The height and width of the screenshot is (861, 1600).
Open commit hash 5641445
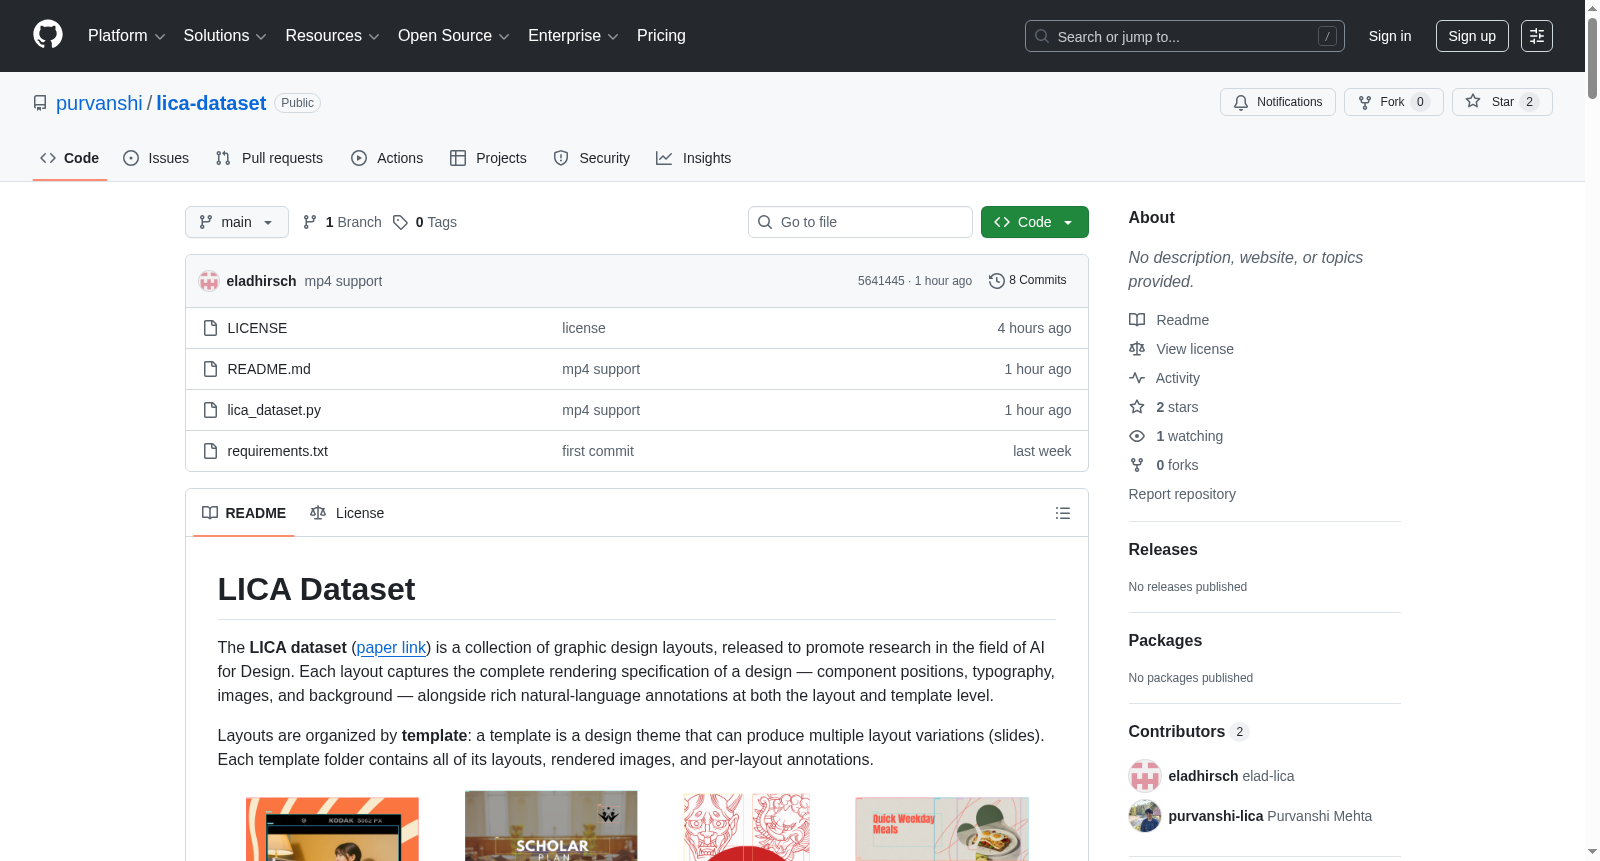click(x=881, y=281)
